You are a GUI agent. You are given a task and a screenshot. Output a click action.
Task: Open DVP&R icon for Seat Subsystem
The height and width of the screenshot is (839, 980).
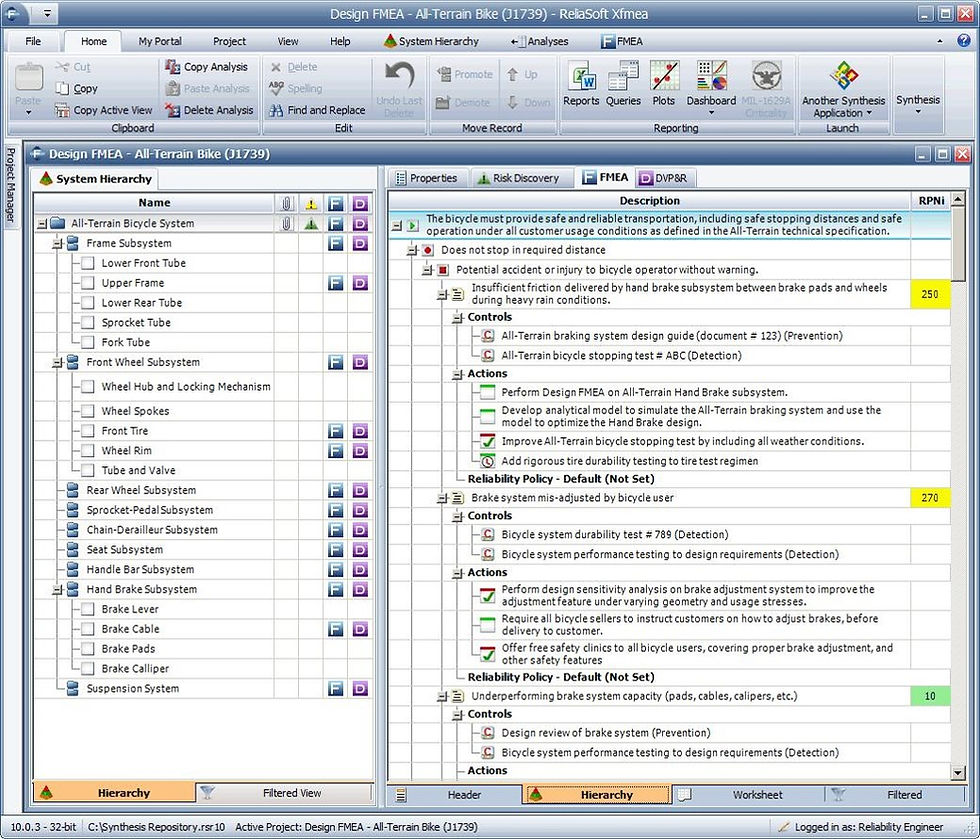click(360, 550)
